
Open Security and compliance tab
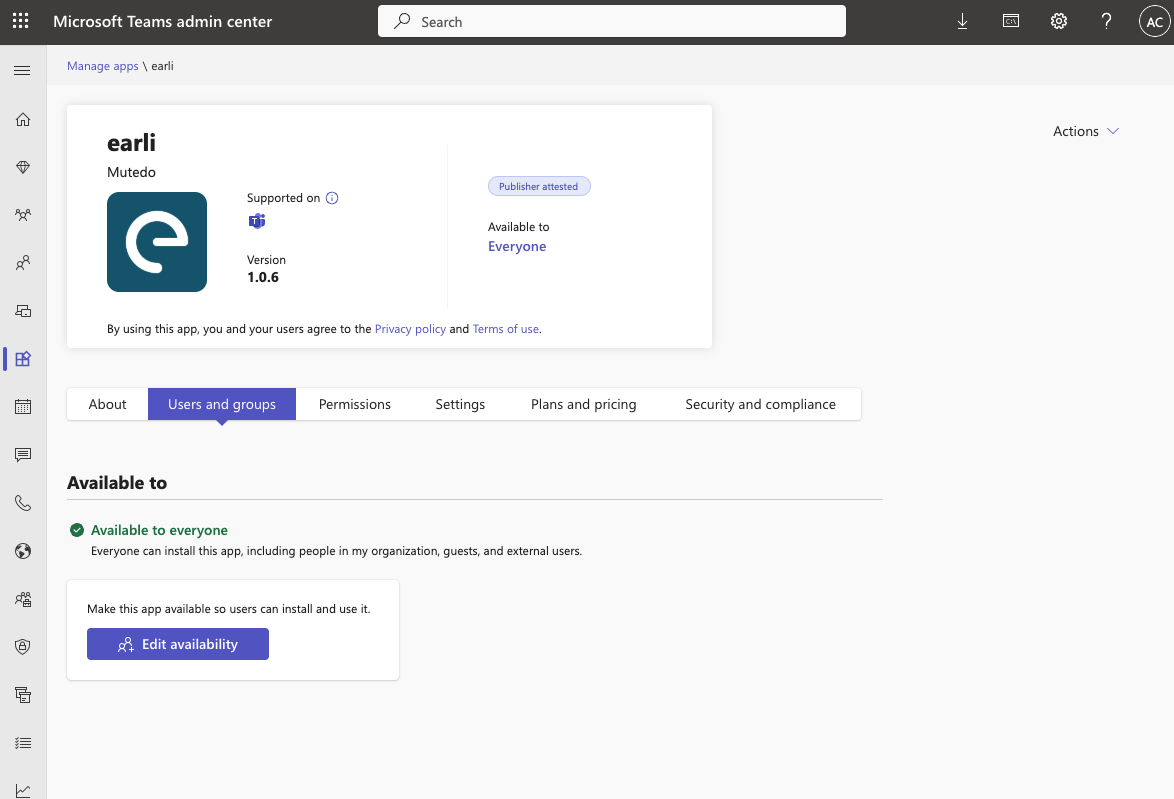[761, 404]
